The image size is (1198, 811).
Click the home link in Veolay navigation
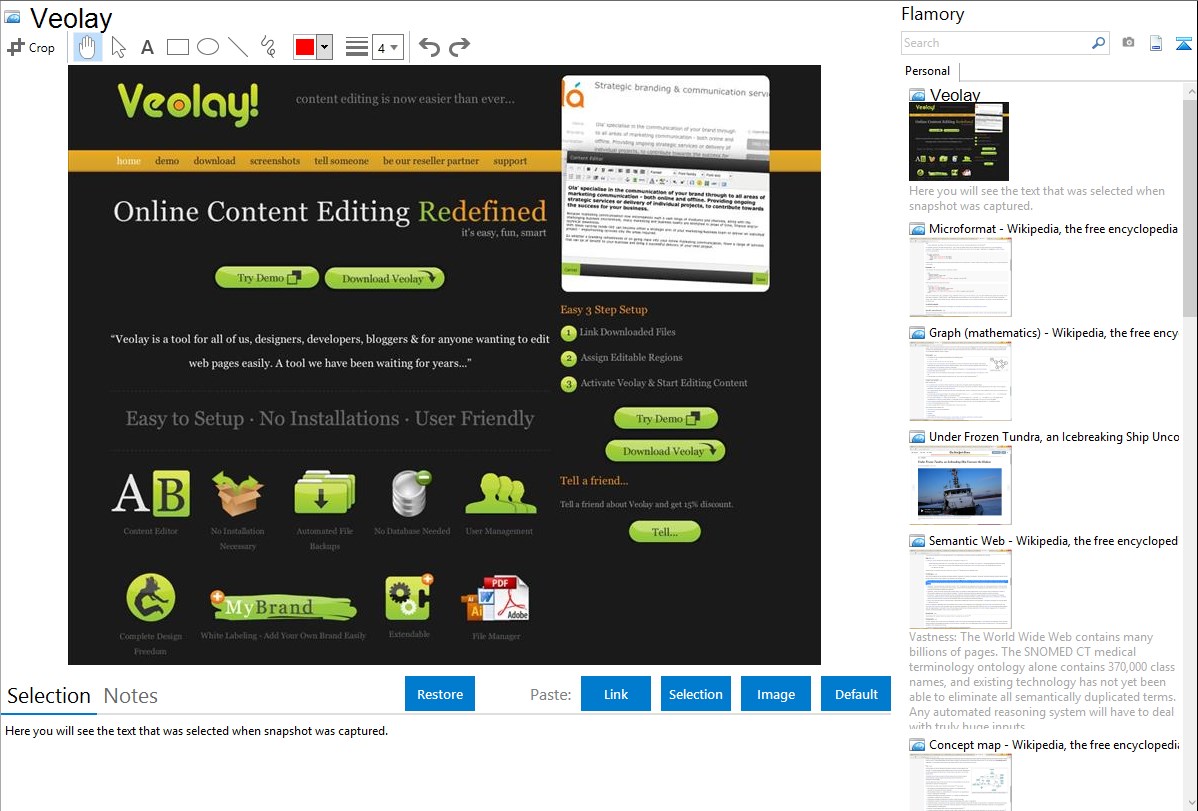[x=128, y=161]
